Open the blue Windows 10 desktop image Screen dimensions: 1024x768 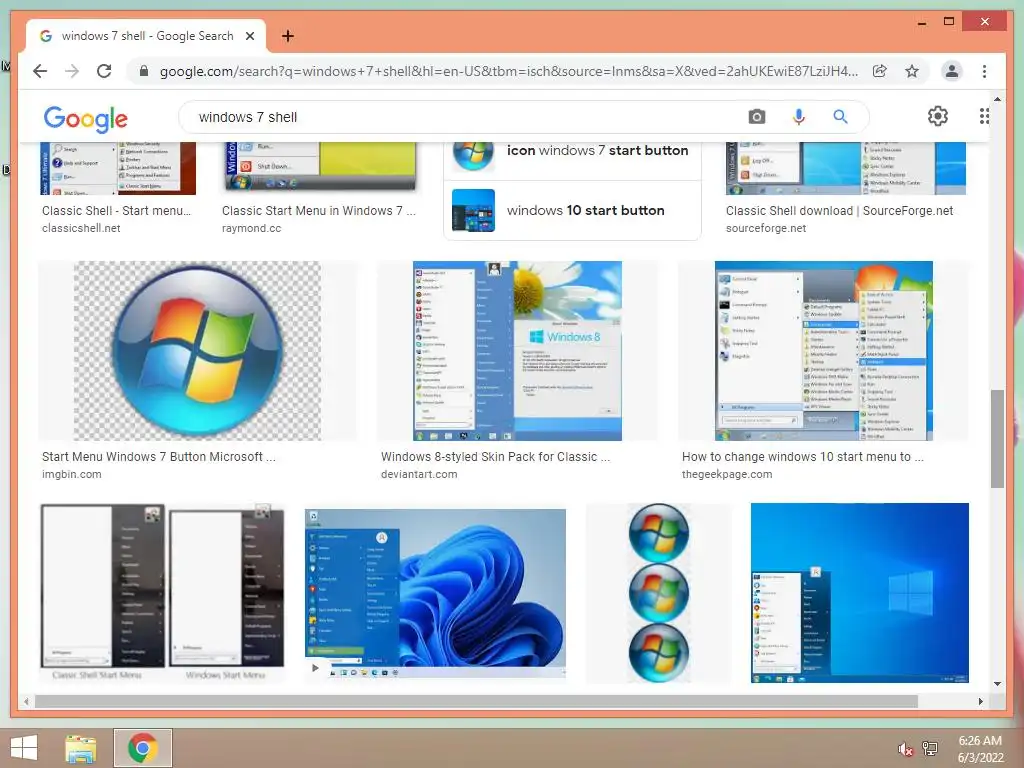pyautogui.click(x=859, y=593)
